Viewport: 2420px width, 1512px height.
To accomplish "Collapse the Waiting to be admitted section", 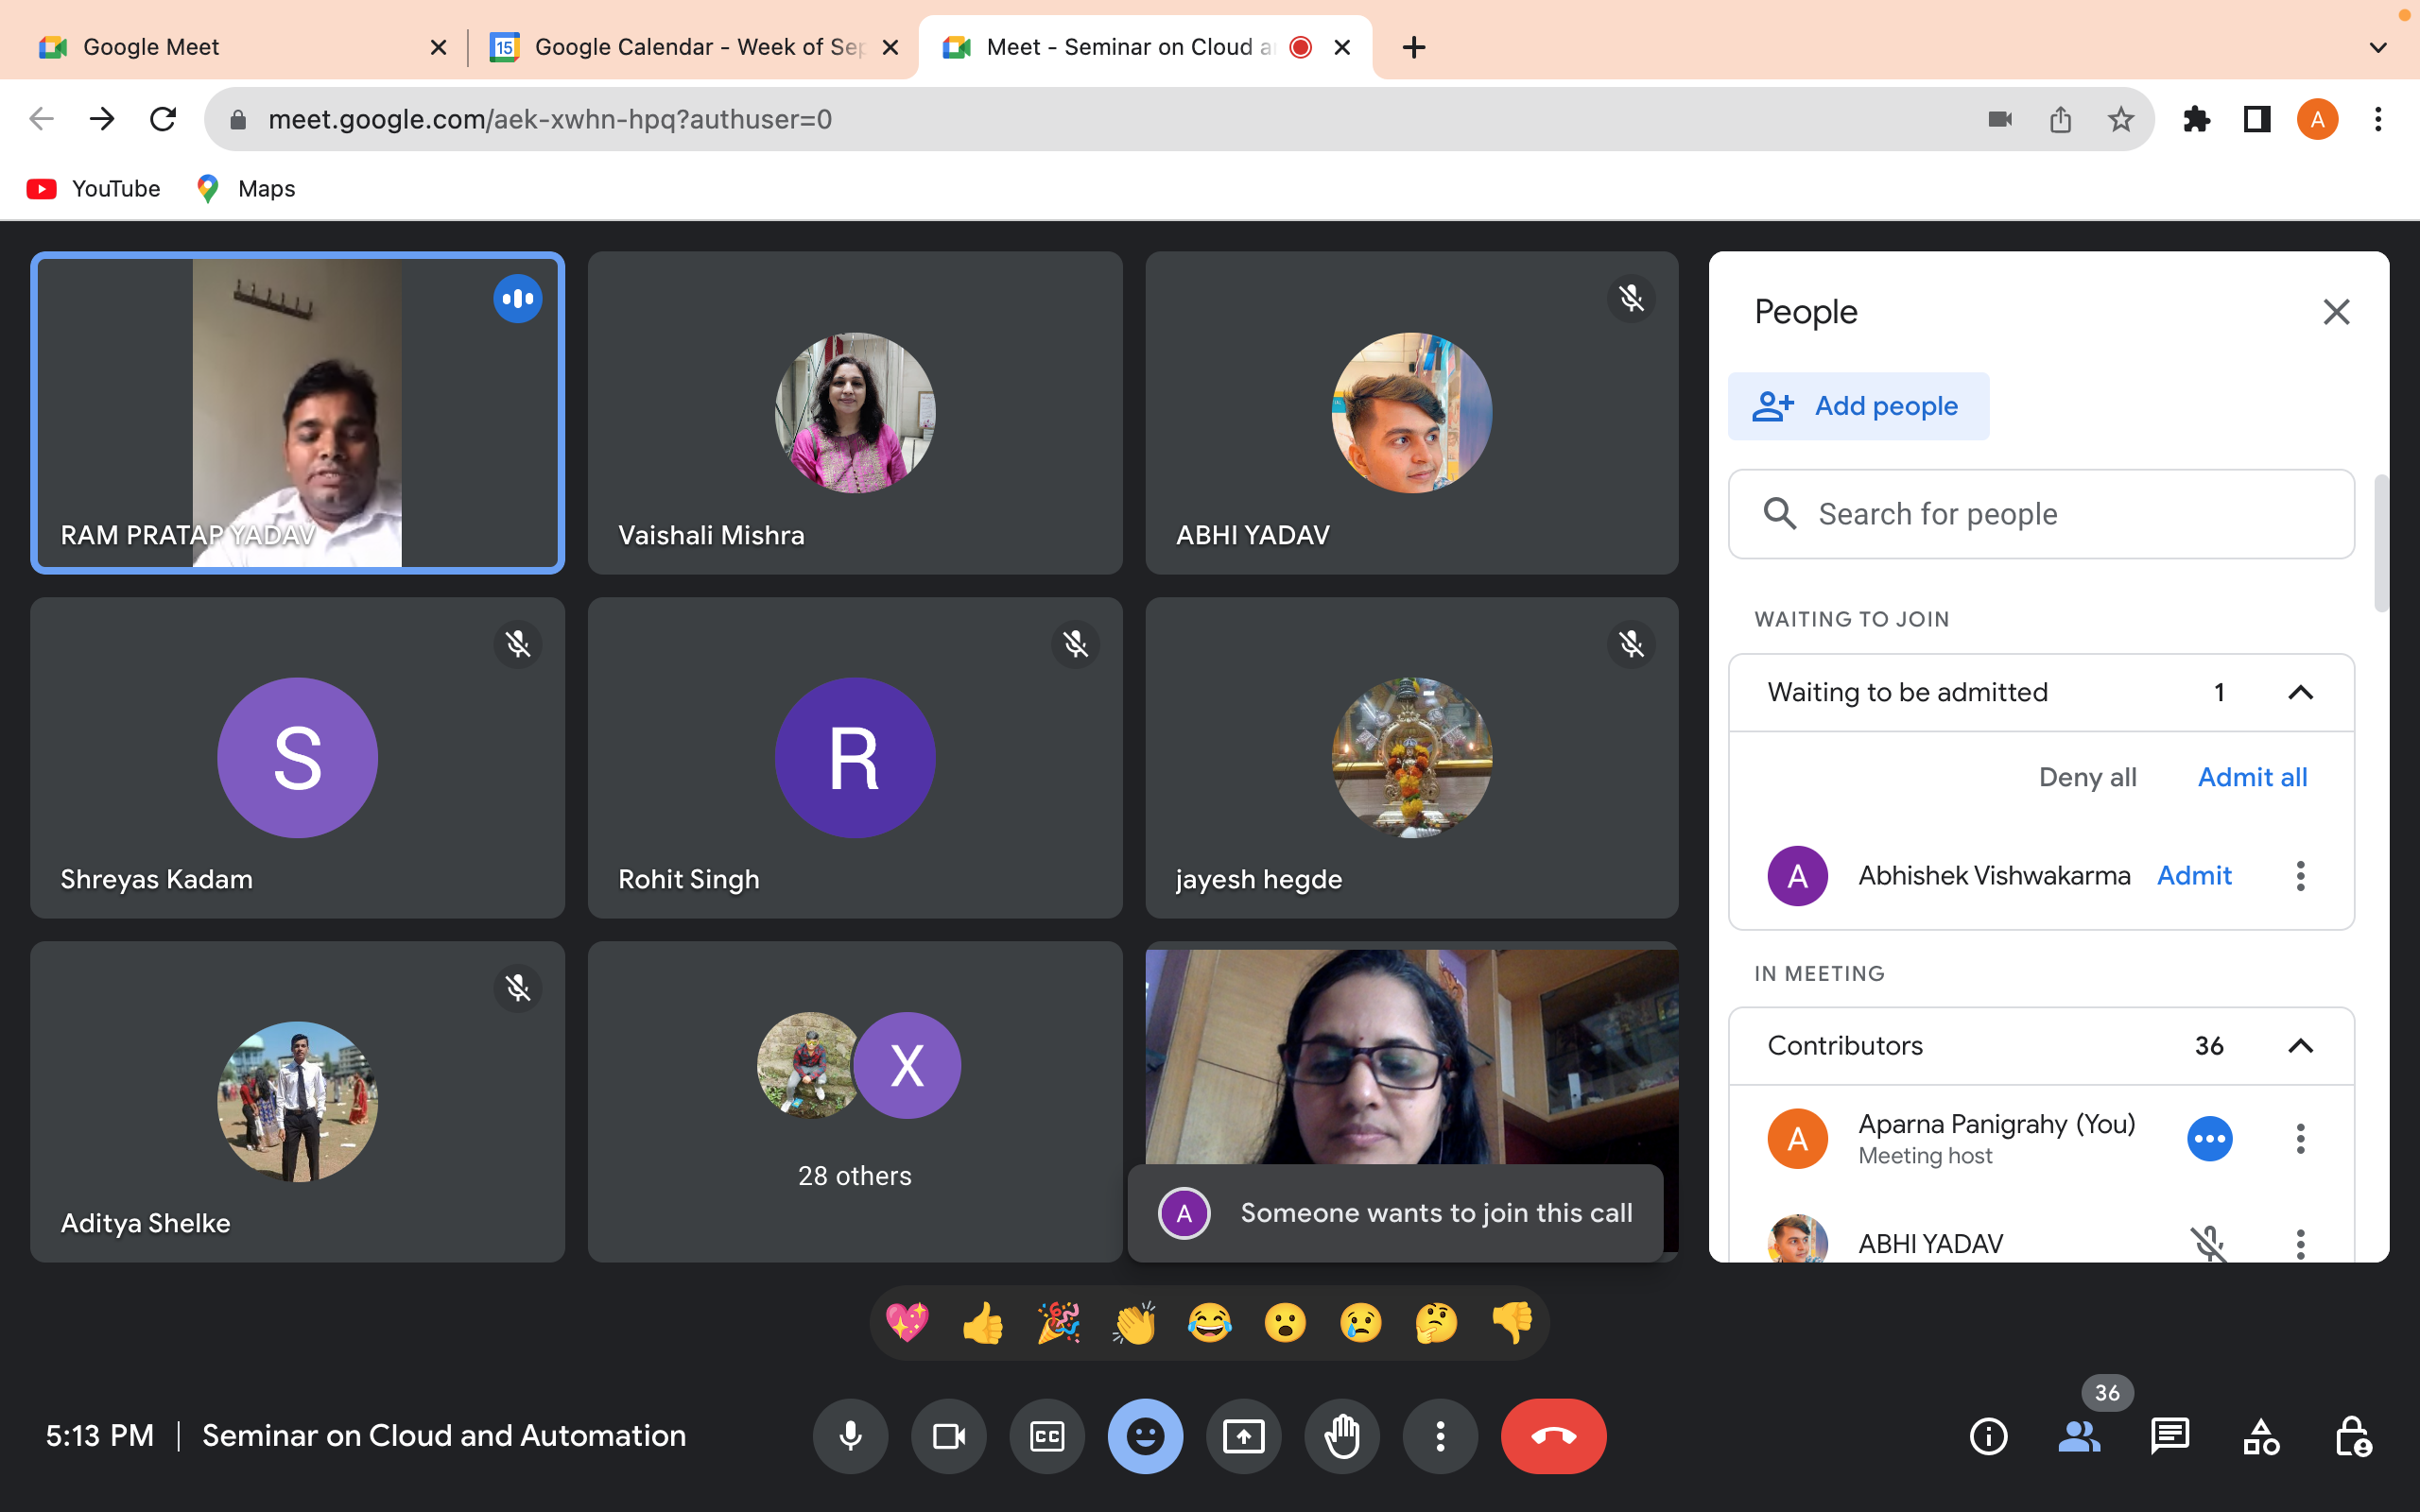I will click(x=2300, y=692).
